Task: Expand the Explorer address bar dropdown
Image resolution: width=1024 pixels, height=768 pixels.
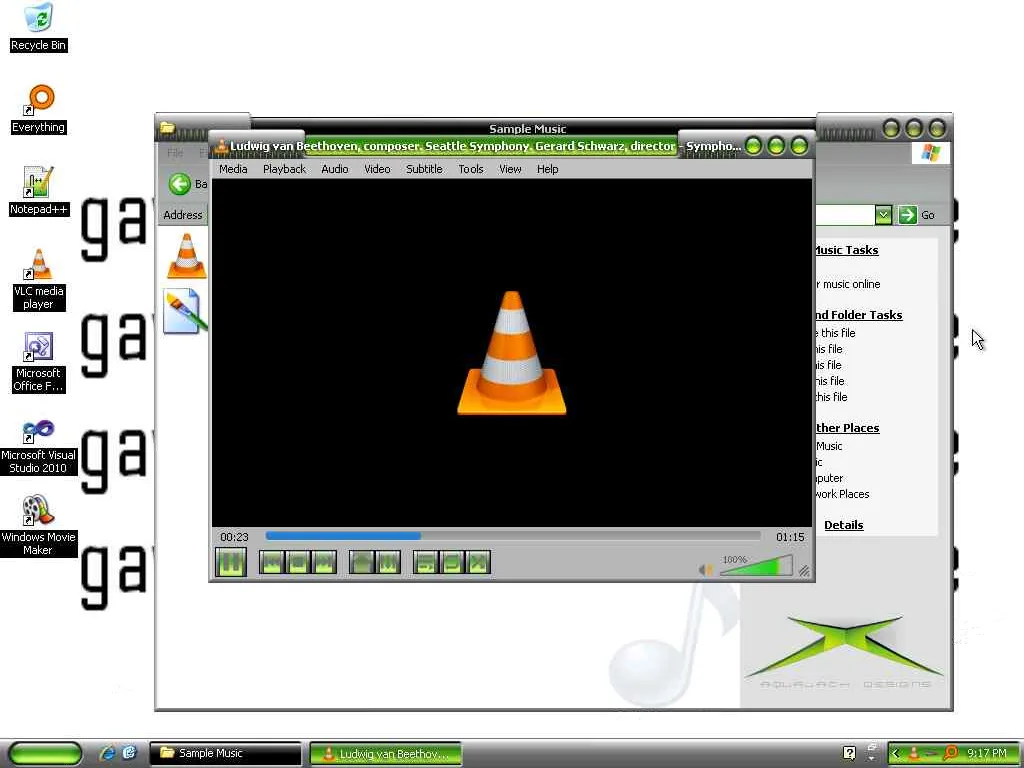Action: pyautogui.click(x=883, y=215)
